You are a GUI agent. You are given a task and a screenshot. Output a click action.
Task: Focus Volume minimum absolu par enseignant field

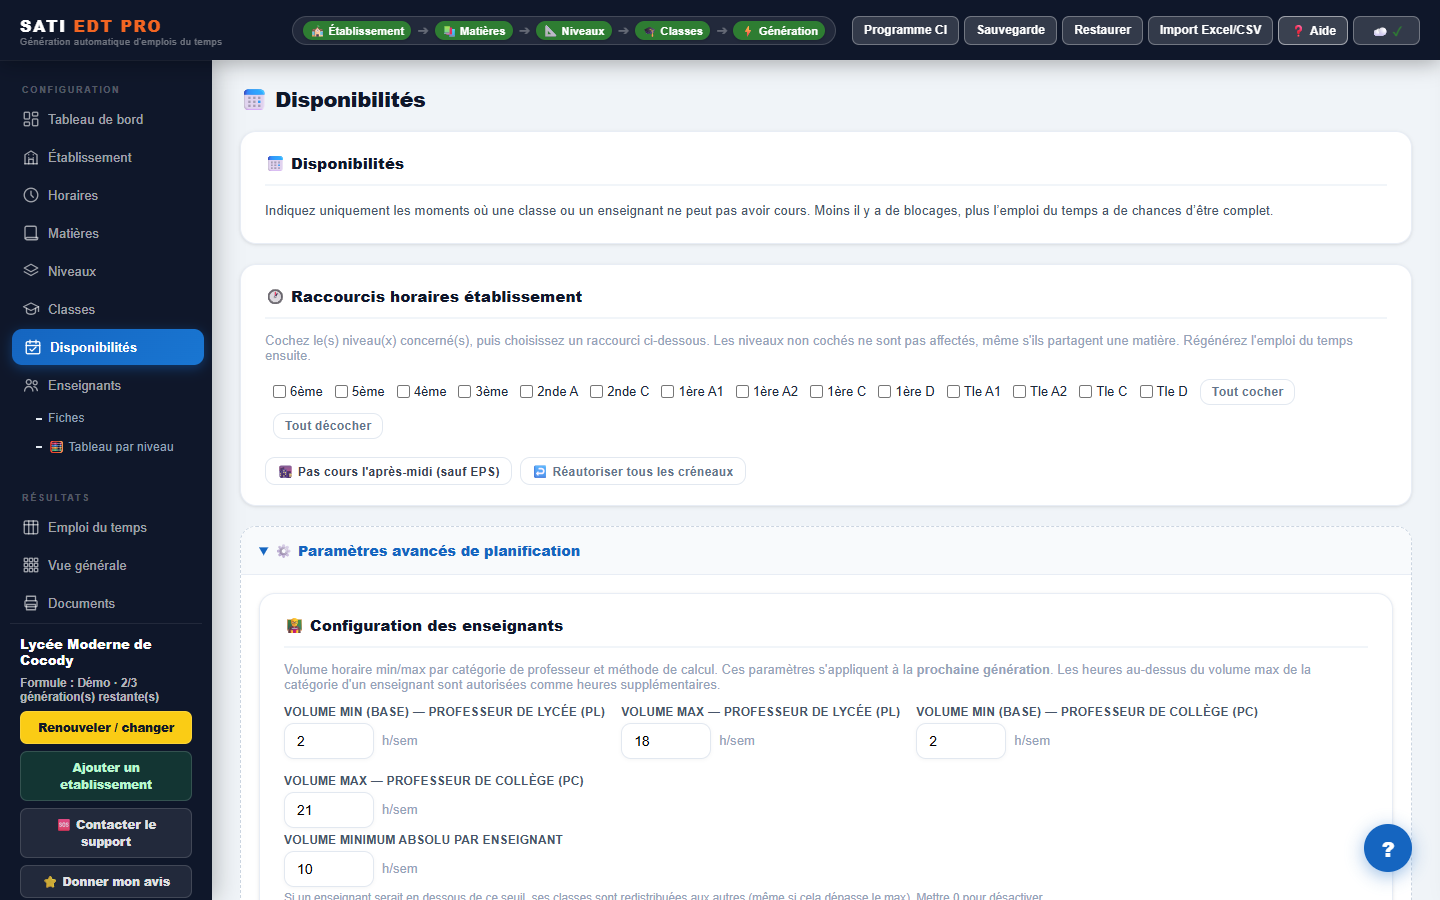pos(329,869)
